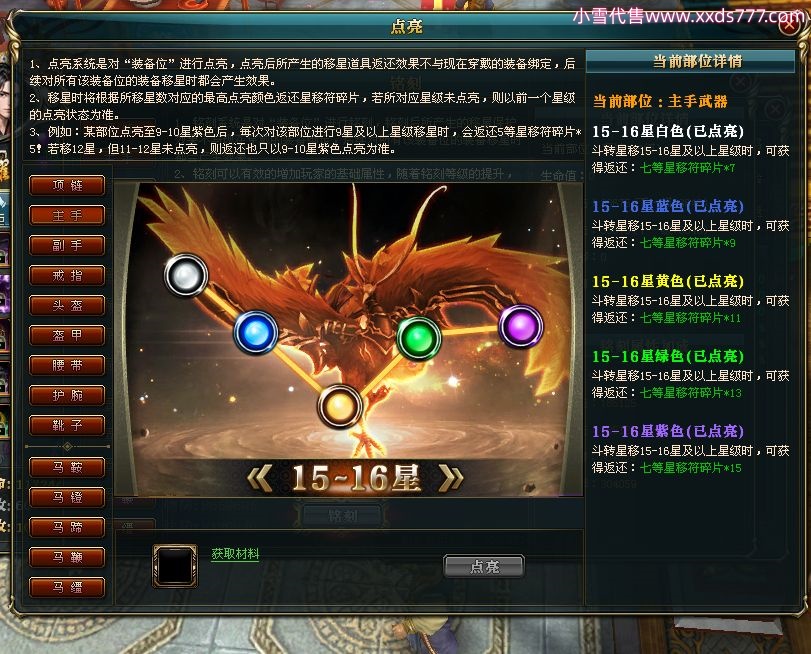Click the empty material slot
The height and width of the screenshot is (654, 811).
[x=175, y=566]
